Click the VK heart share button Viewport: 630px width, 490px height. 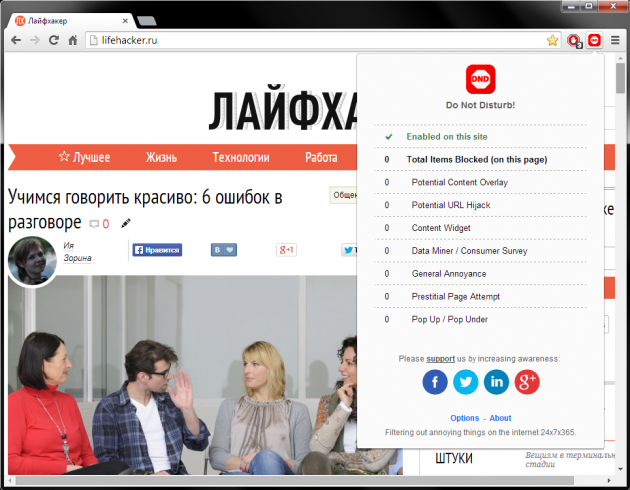pos(224,250)
